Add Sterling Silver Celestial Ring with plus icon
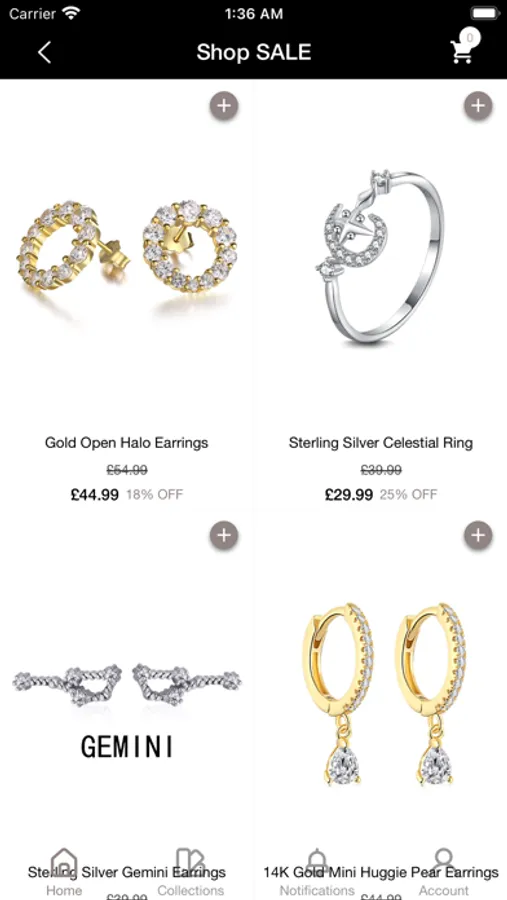Viewport: 507px width, 900px height. [x=478, y=106]
